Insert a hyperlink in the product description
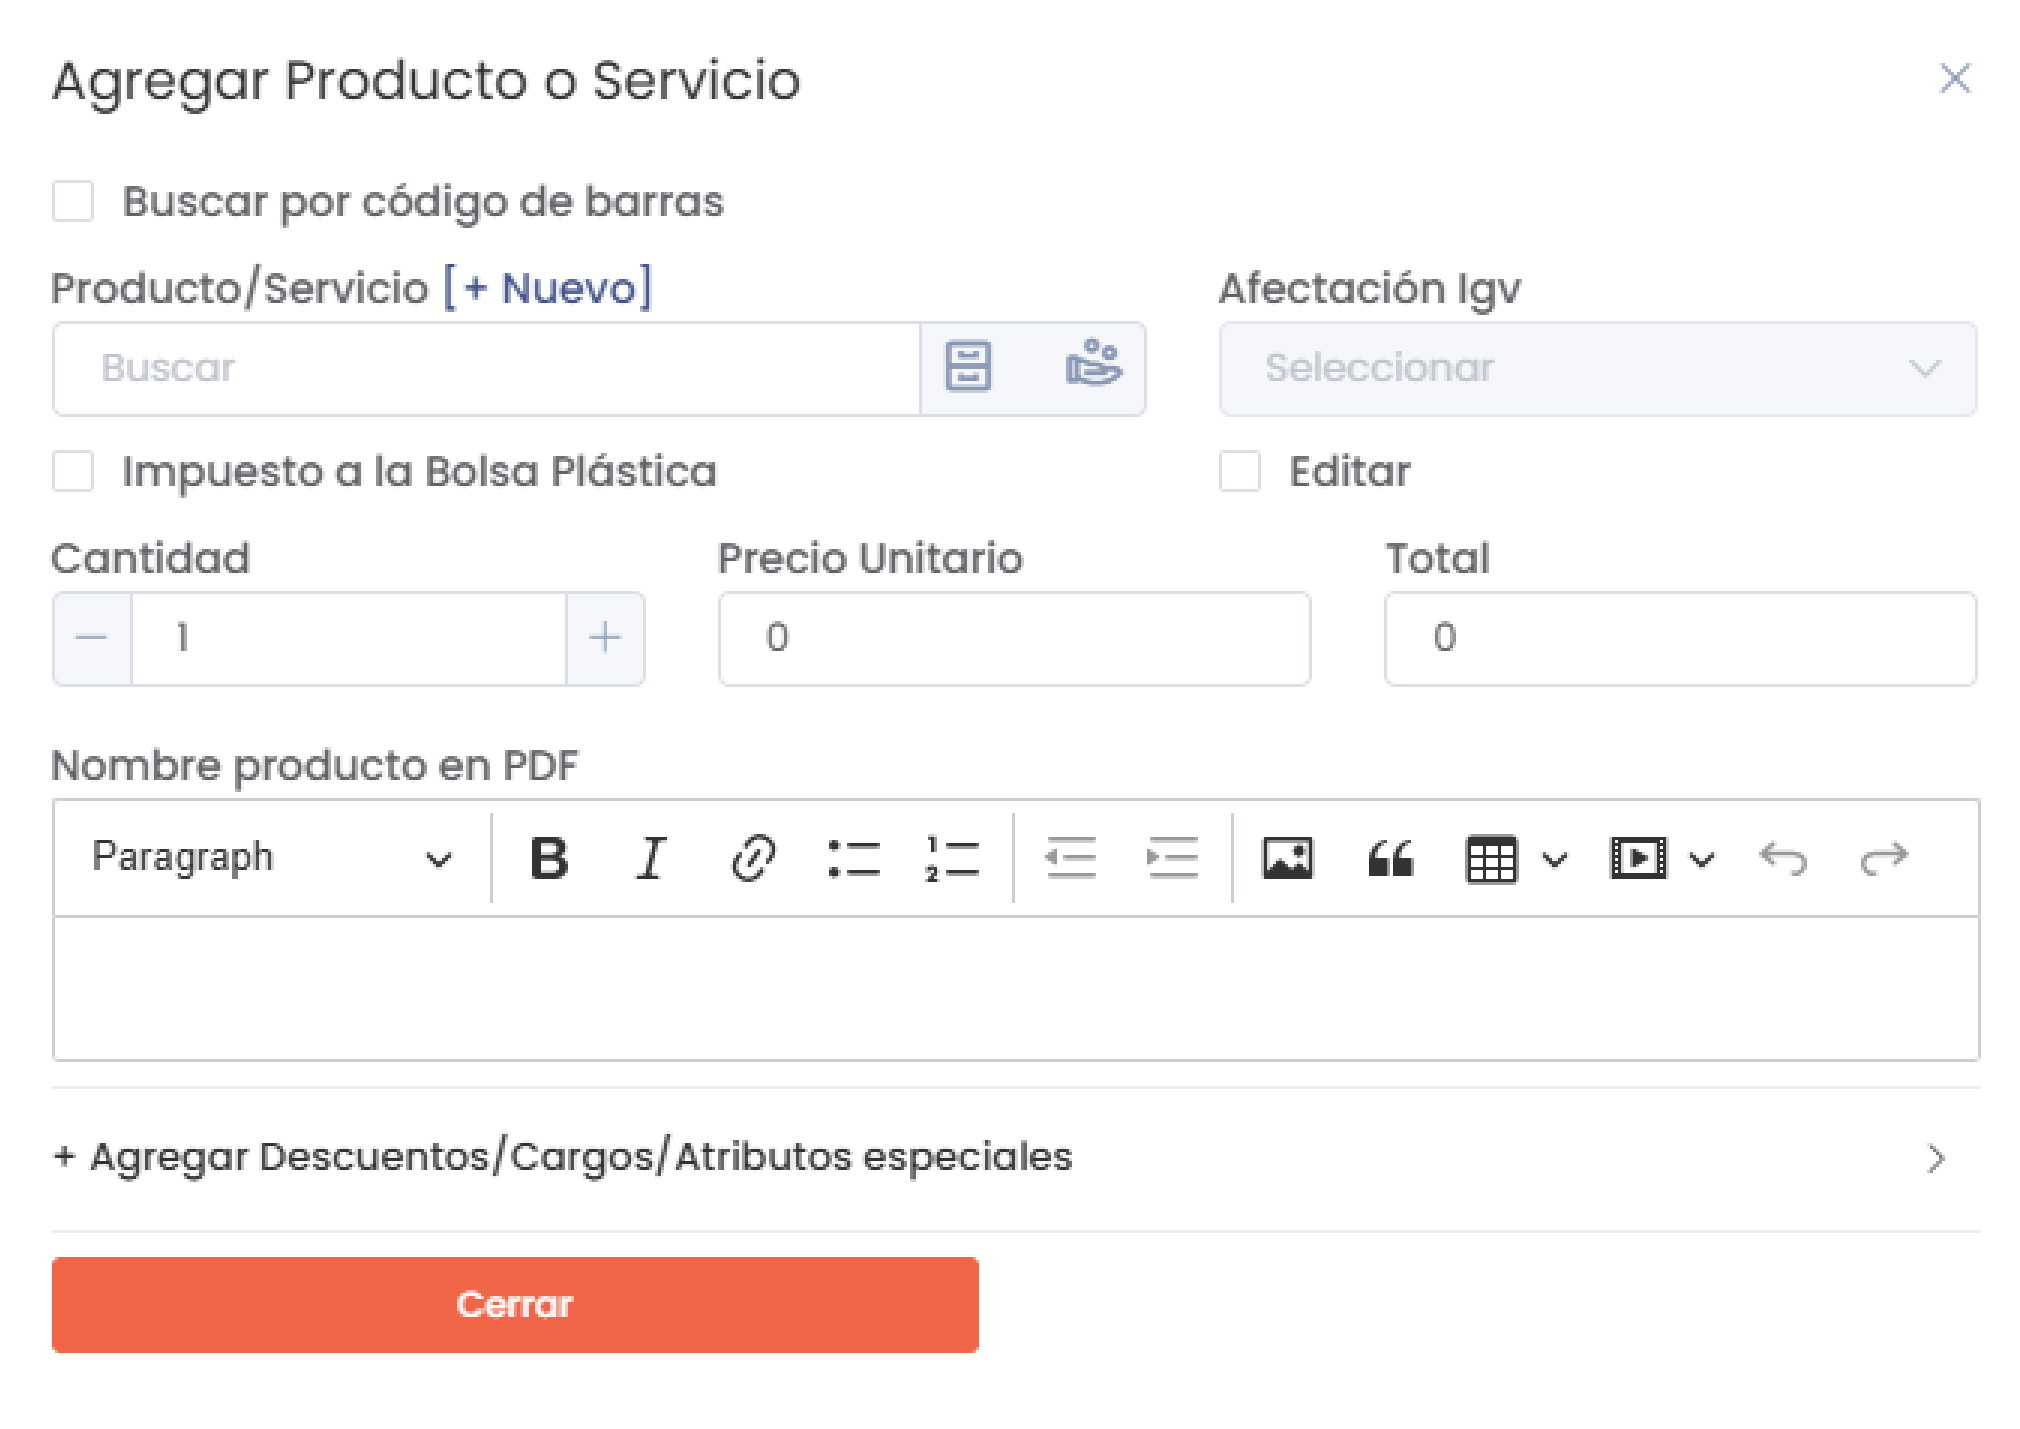The image size is (2020, 1429). [x=753, y=857]
